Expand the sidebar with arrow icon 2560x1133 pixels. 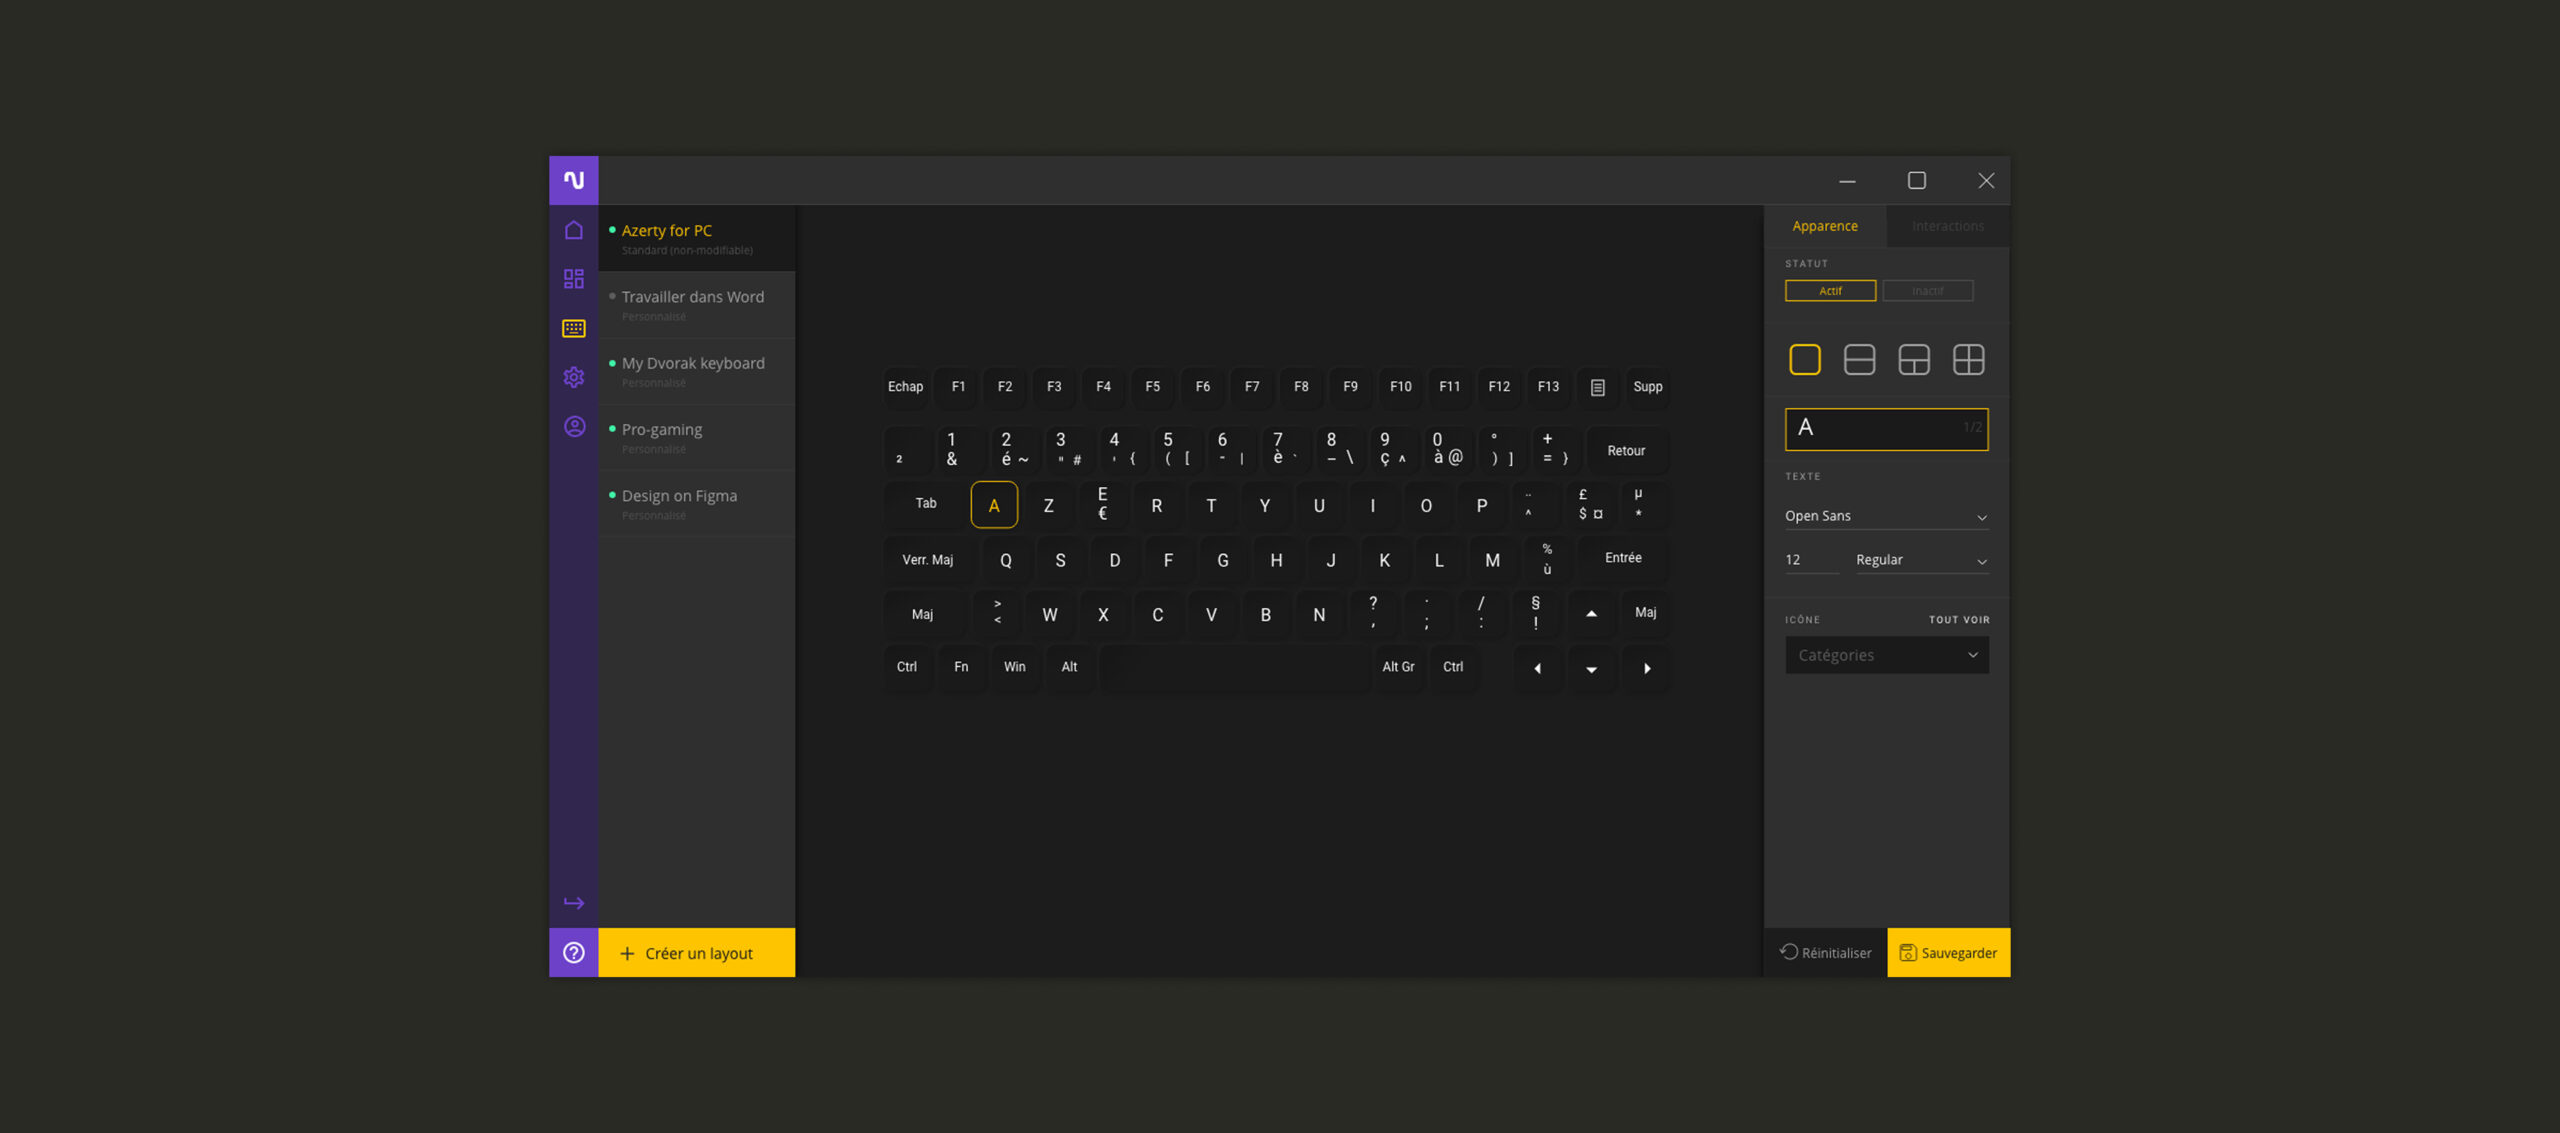573,903
